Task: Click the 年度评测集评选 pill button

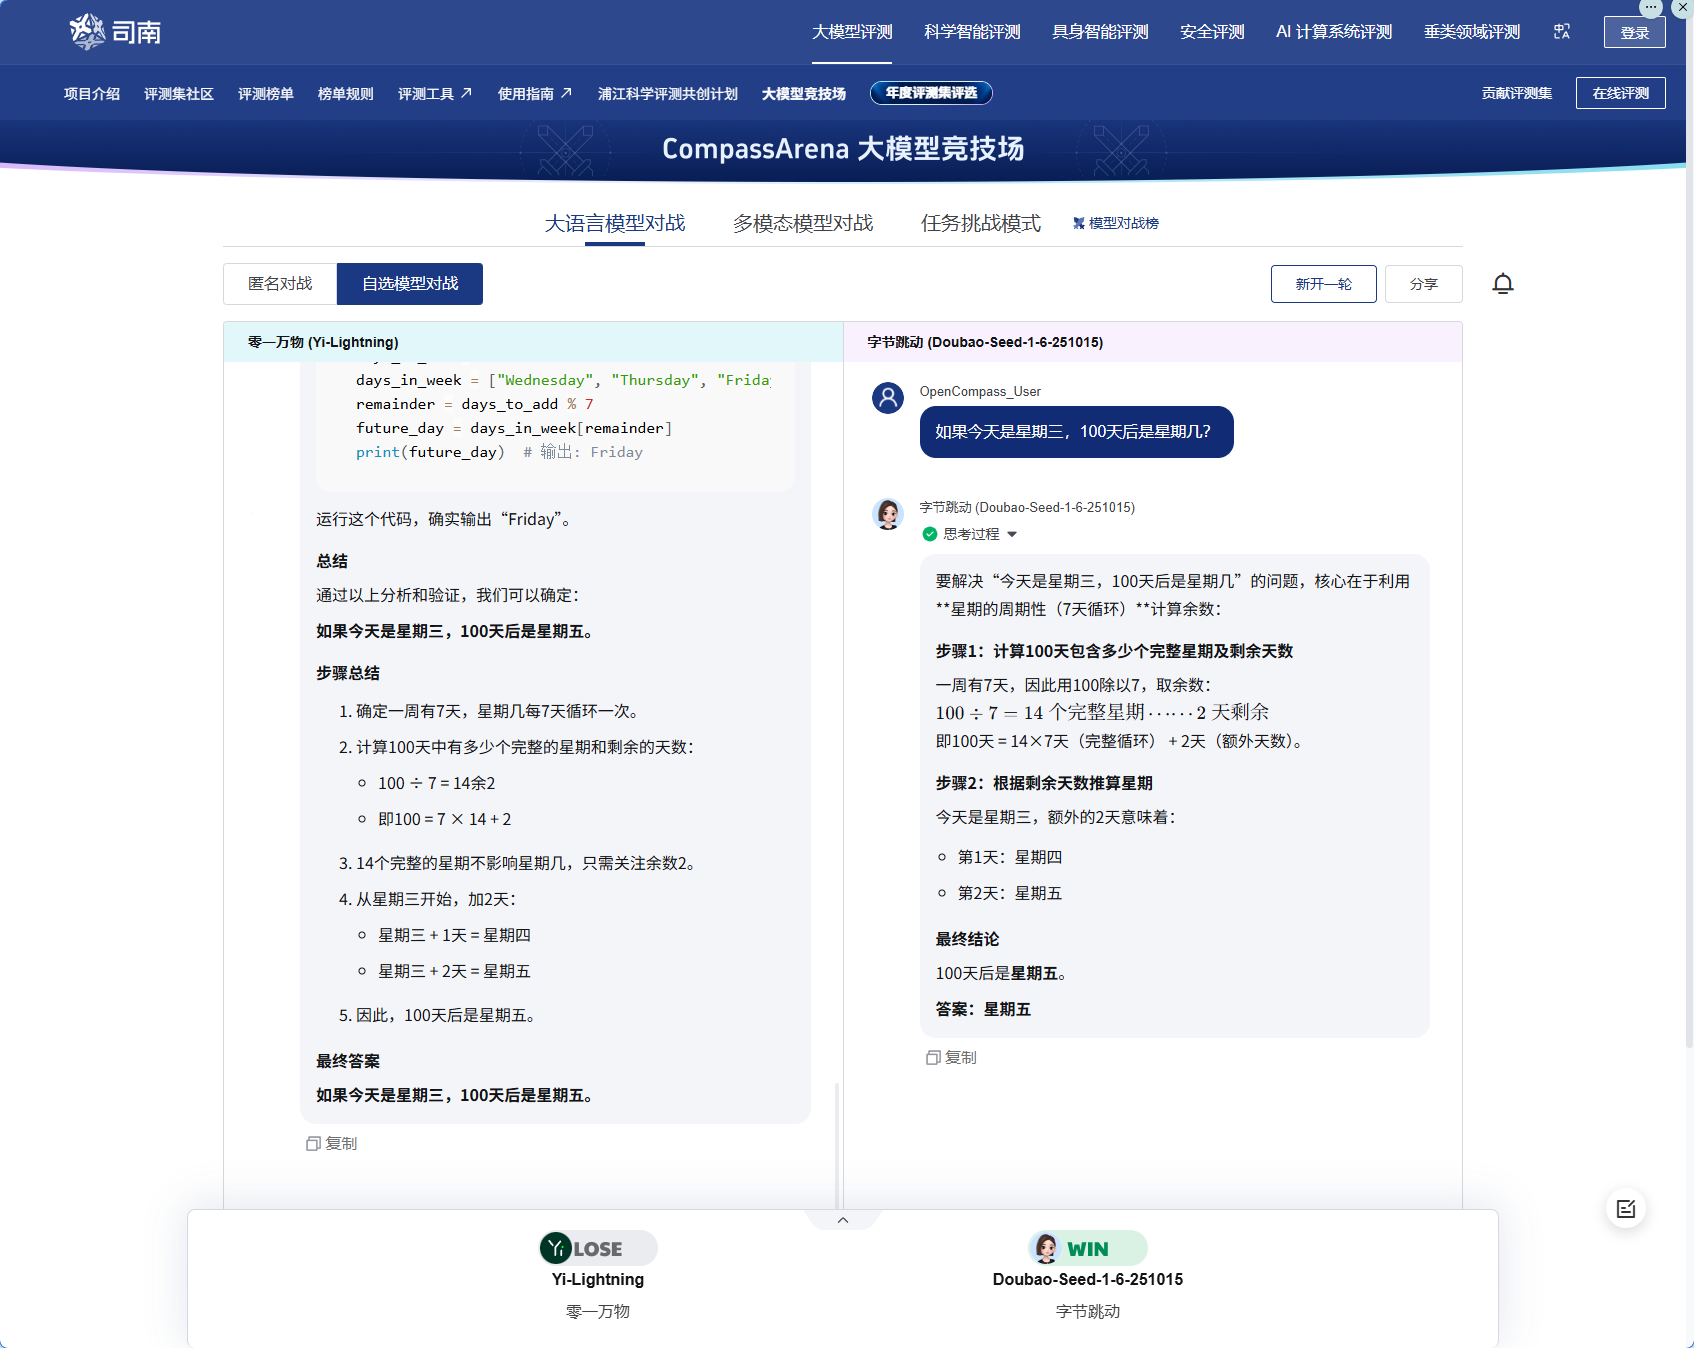Action: point(931,93)
